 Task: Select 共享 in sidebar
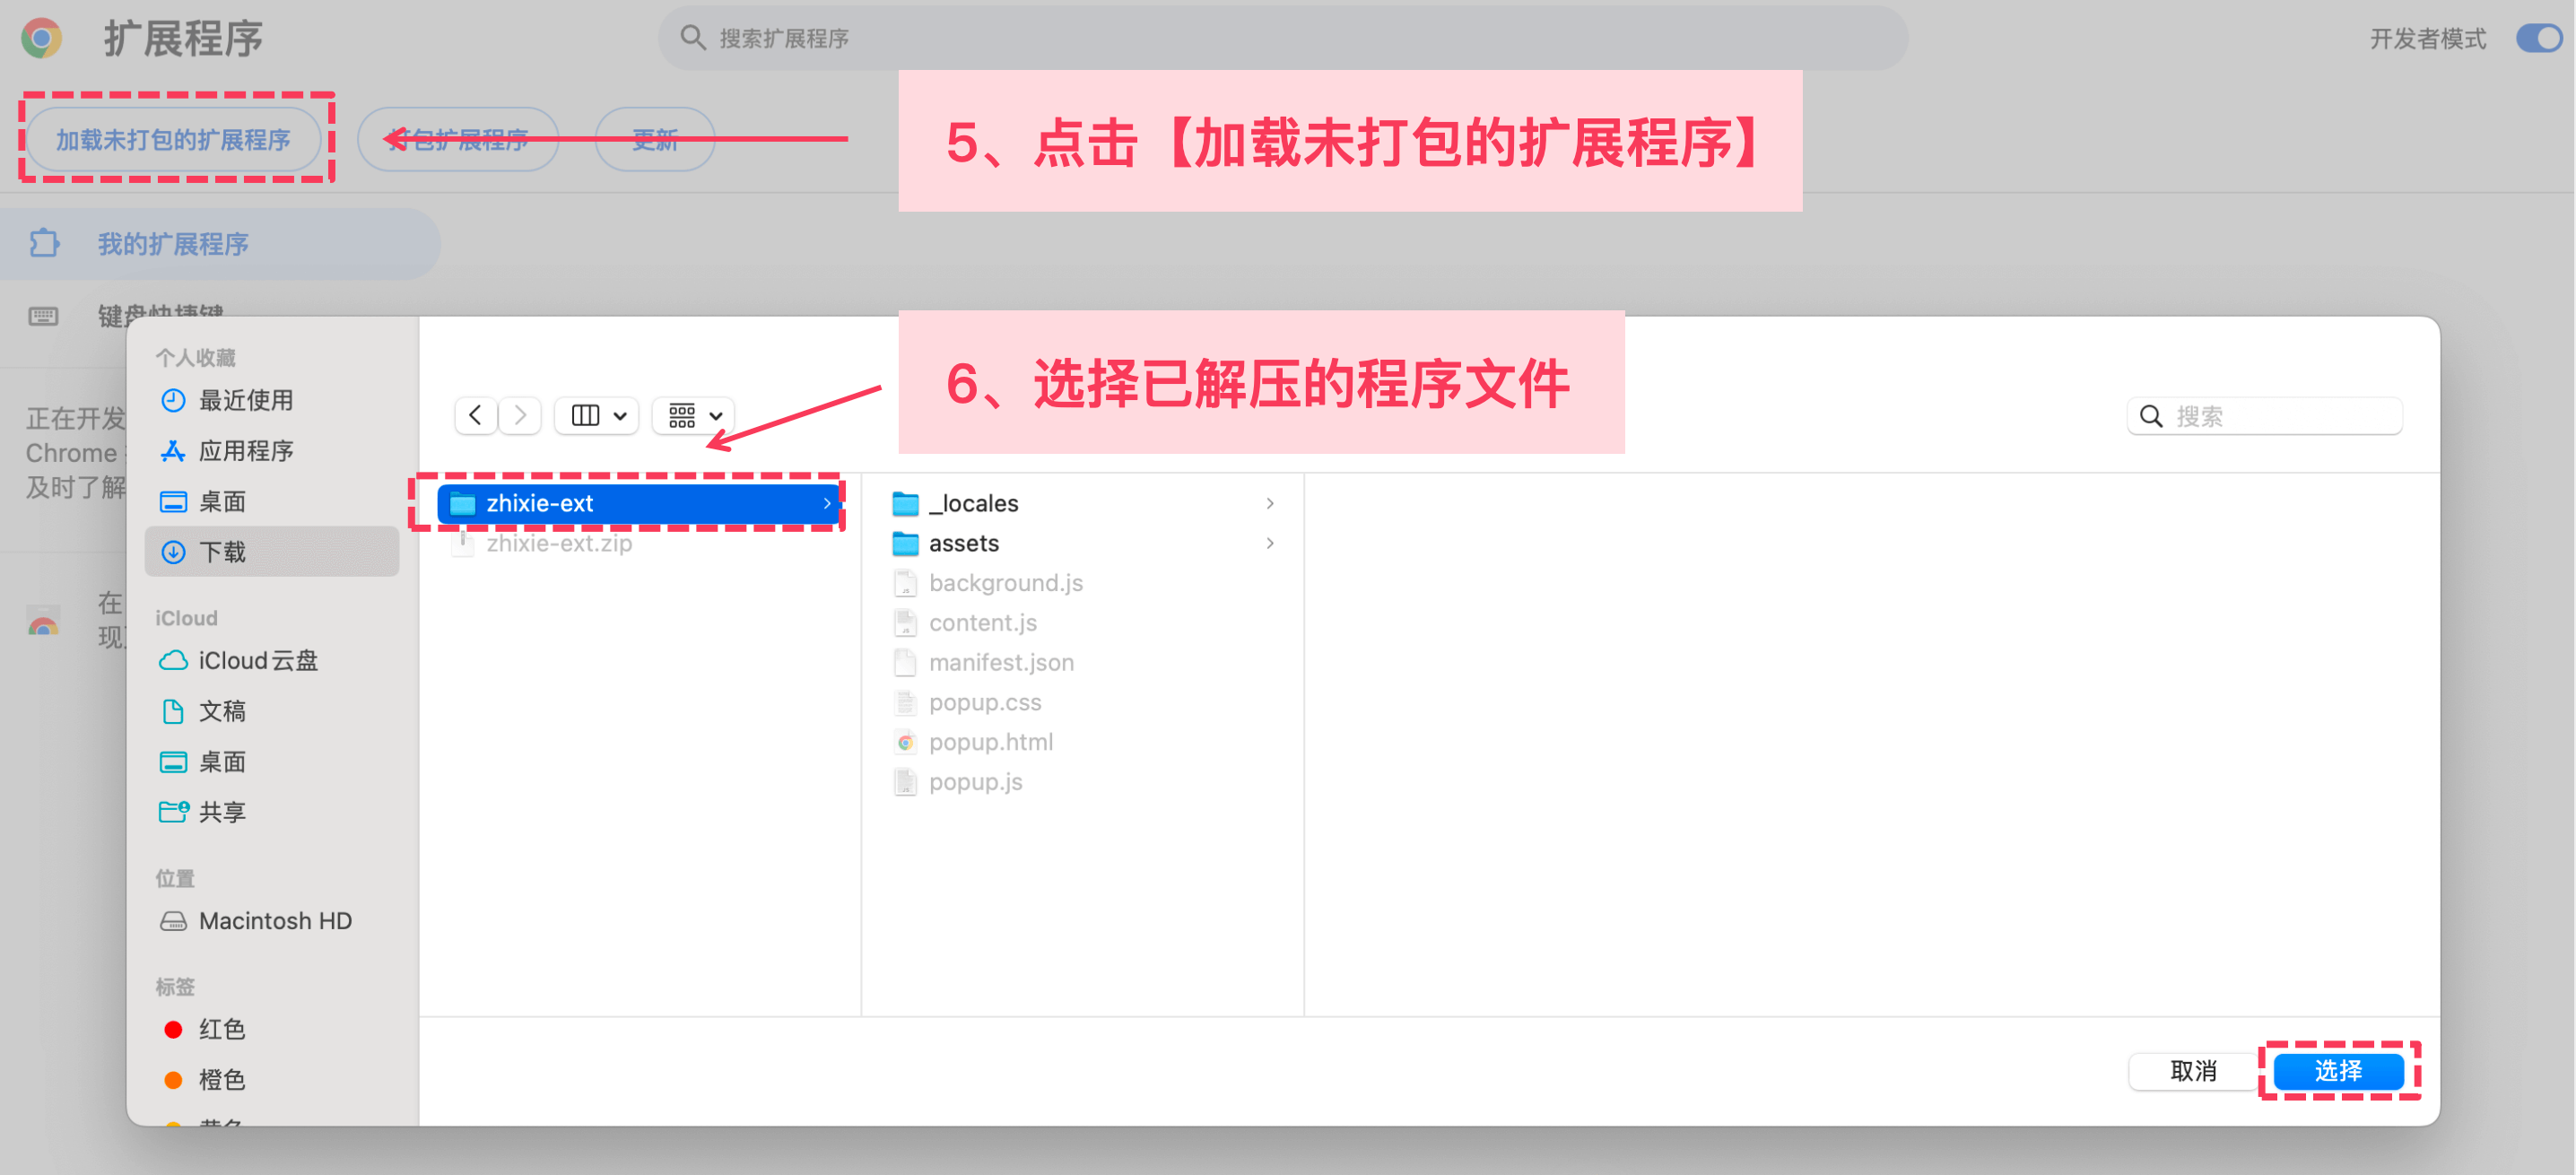coord(272,811)
